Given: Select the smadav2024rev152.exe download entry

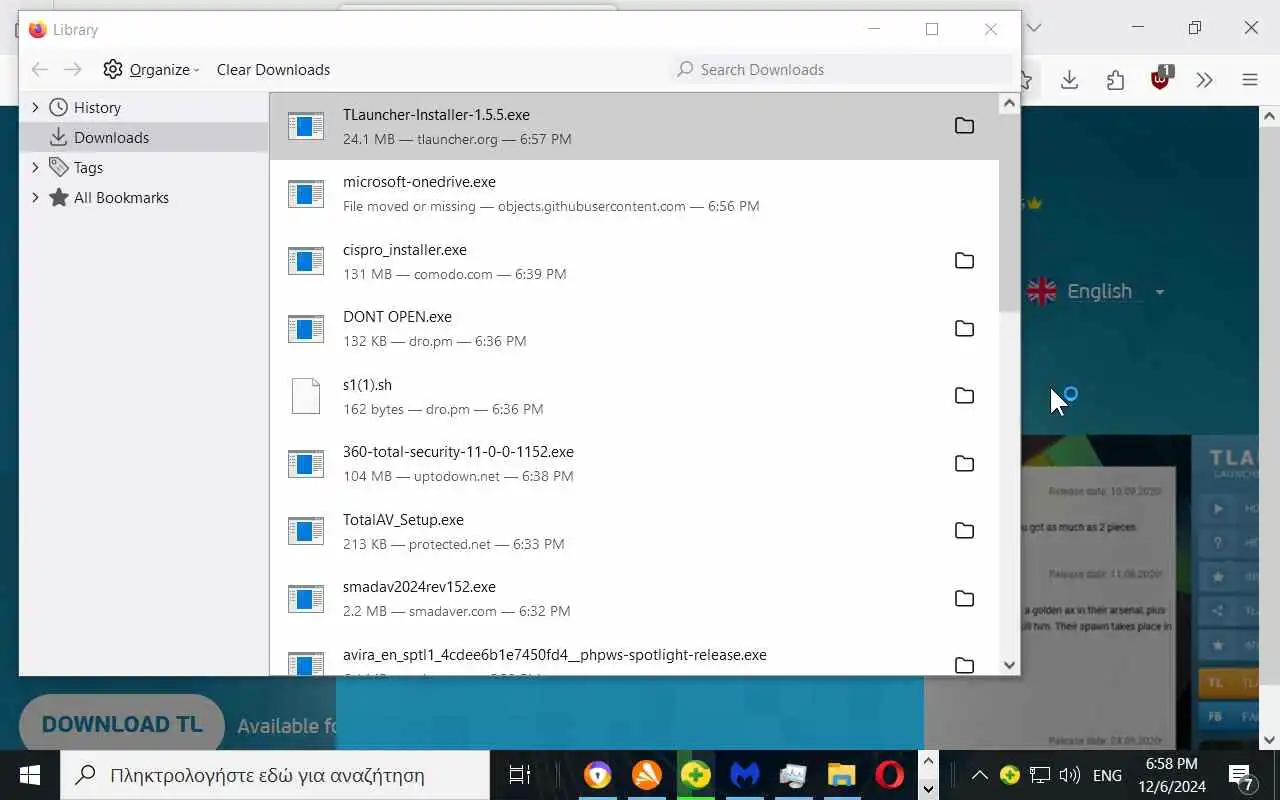Looking at the screenshot, I should pyautogui.click(x=635, y=599).
